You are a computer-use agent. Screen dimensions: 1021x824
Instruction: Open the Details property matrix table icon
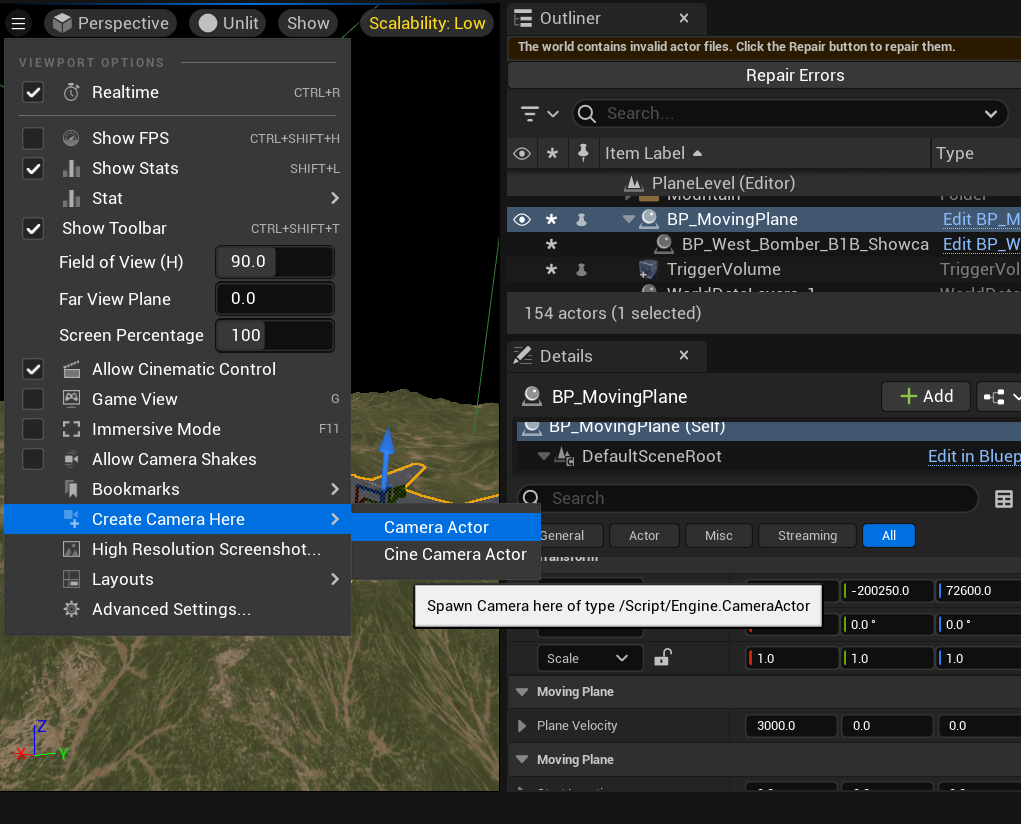(x=1003, y=499)
